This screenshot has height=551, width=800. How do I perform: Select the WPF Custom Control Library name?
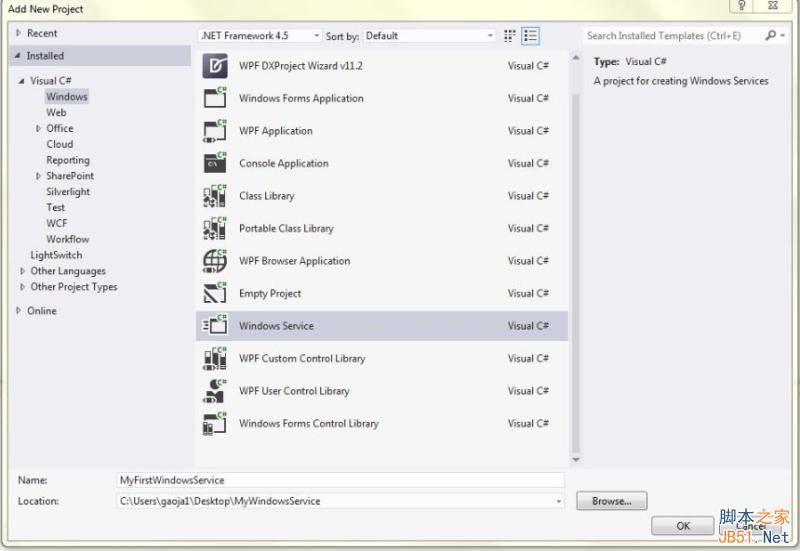(x=302, y=358)
